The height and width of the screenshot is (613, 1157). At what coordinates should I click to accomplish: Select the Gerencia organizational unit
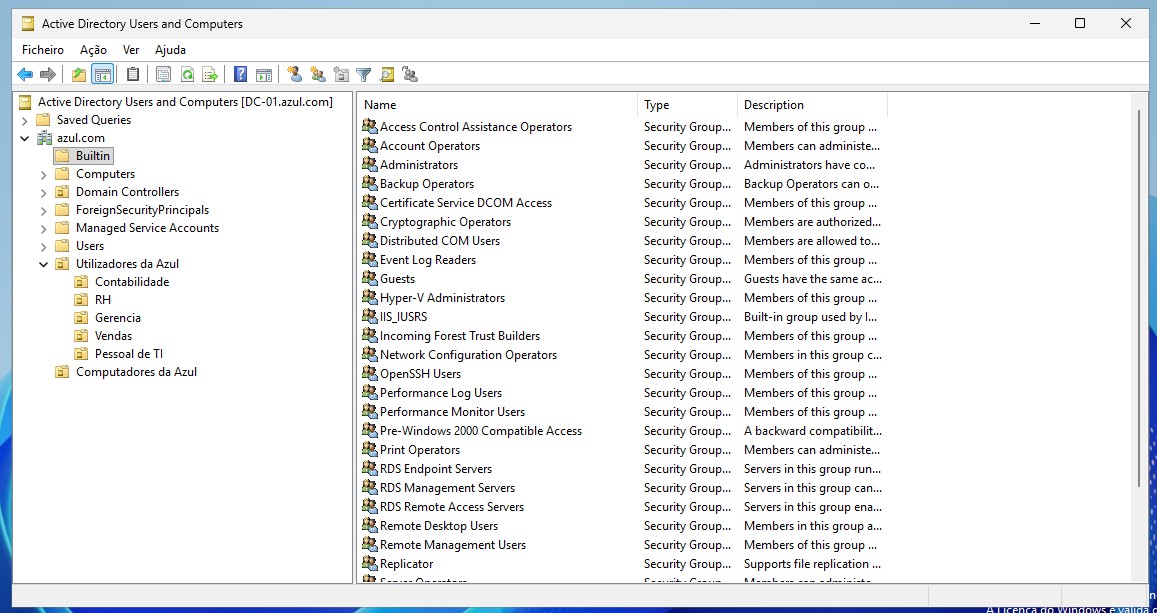117,318
